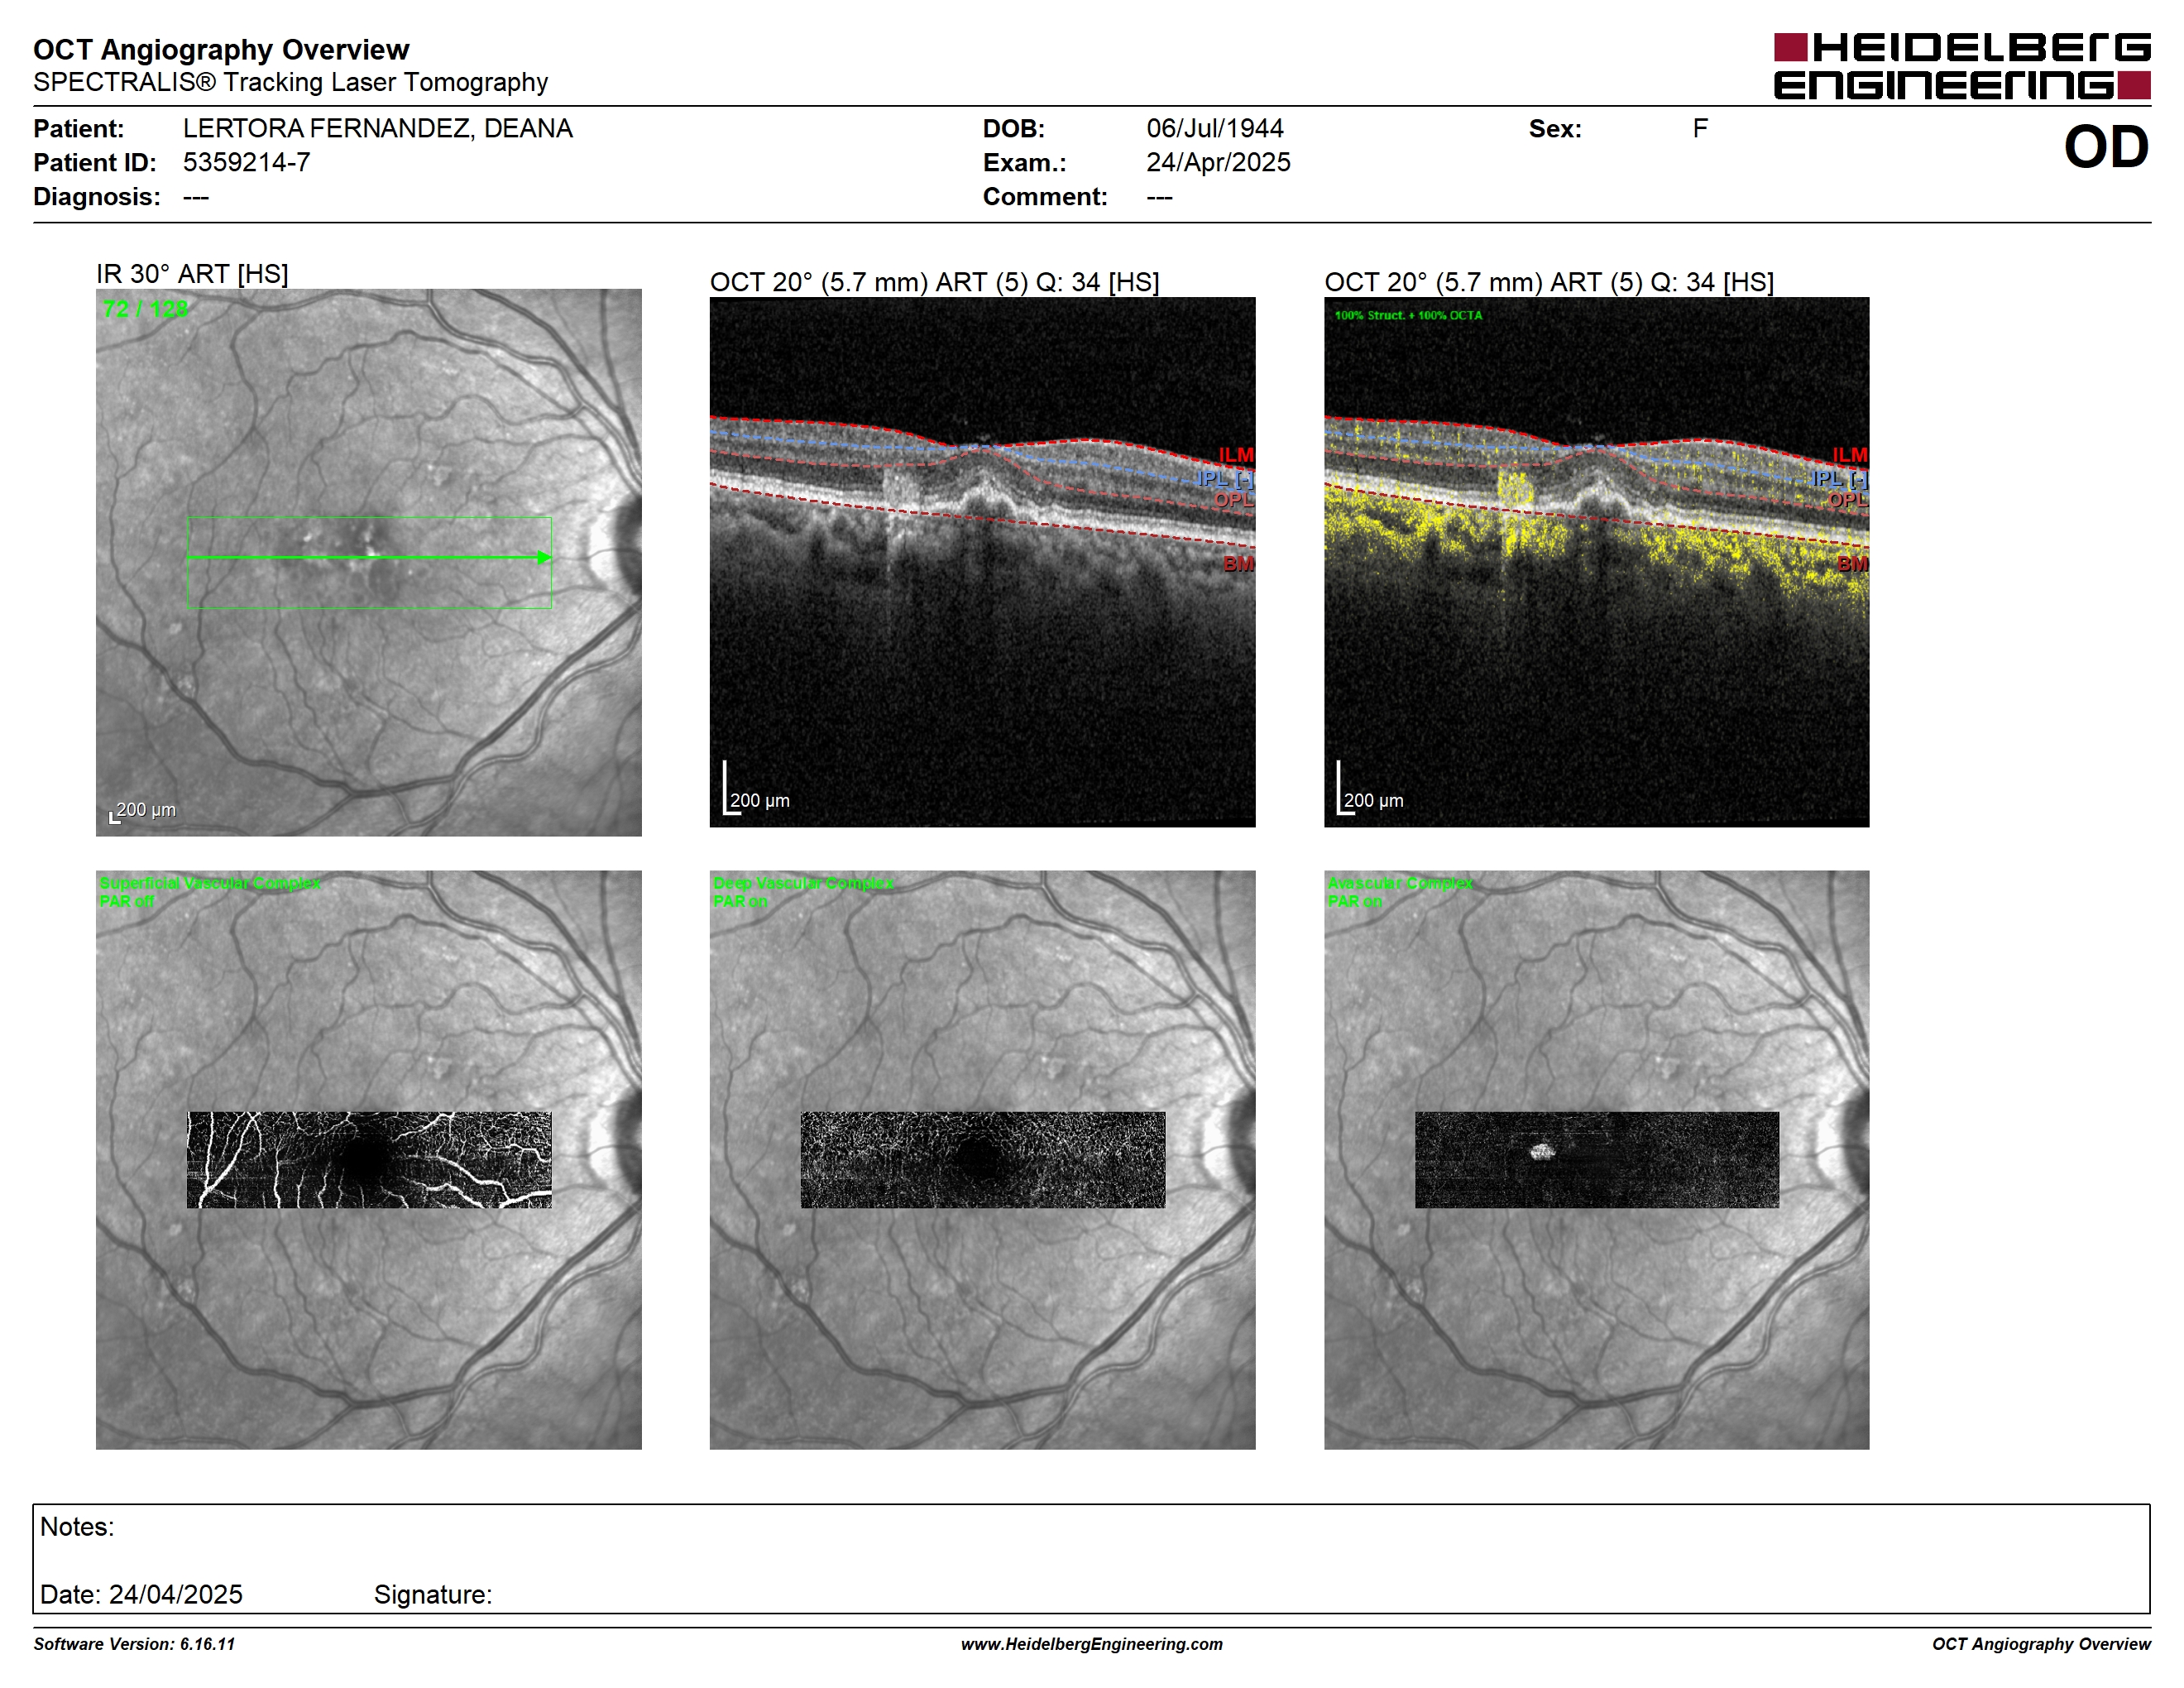Image resolution: width=2184 pixels, height=1688 pixels.
Task: Click the DOB value 06/Jul/1944
Action: [1214, 129]
